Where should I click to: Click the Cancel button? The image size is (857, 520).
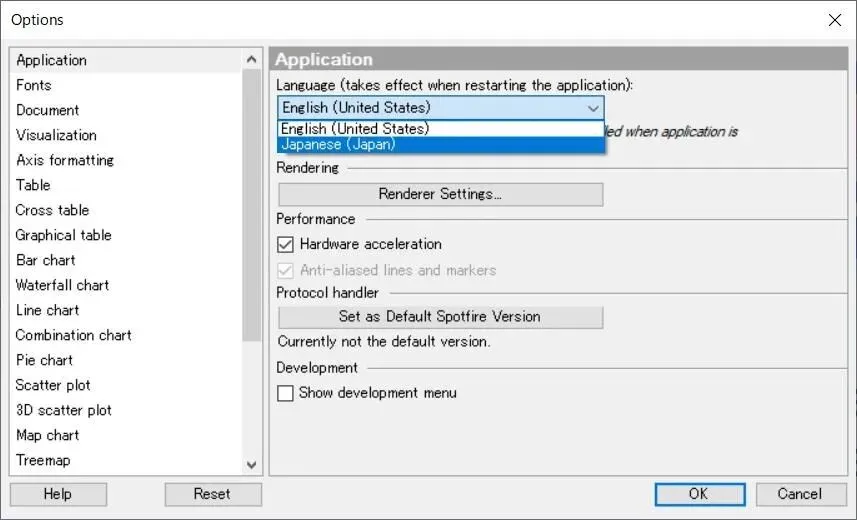(x=799, y=494)
